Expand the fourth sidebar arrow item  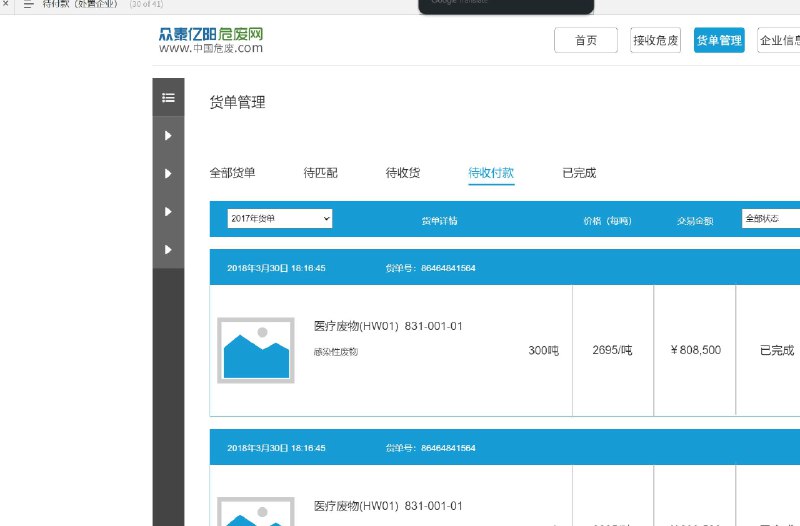point(168,249)
